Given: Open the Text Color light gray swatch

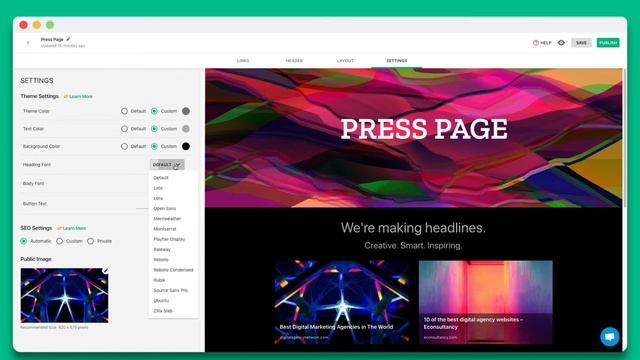Looking at the screenshot, I should (x=186, y=129).
